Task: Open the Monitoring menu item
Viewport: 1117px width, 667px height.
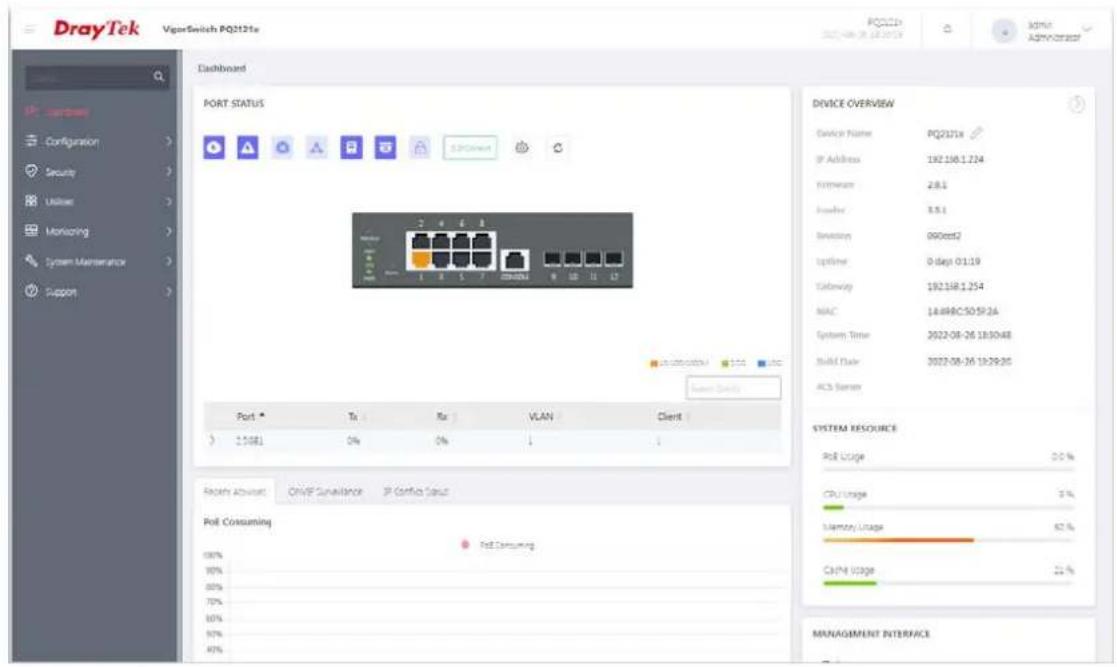Action: pyautogui.click(x=98, y=231)
